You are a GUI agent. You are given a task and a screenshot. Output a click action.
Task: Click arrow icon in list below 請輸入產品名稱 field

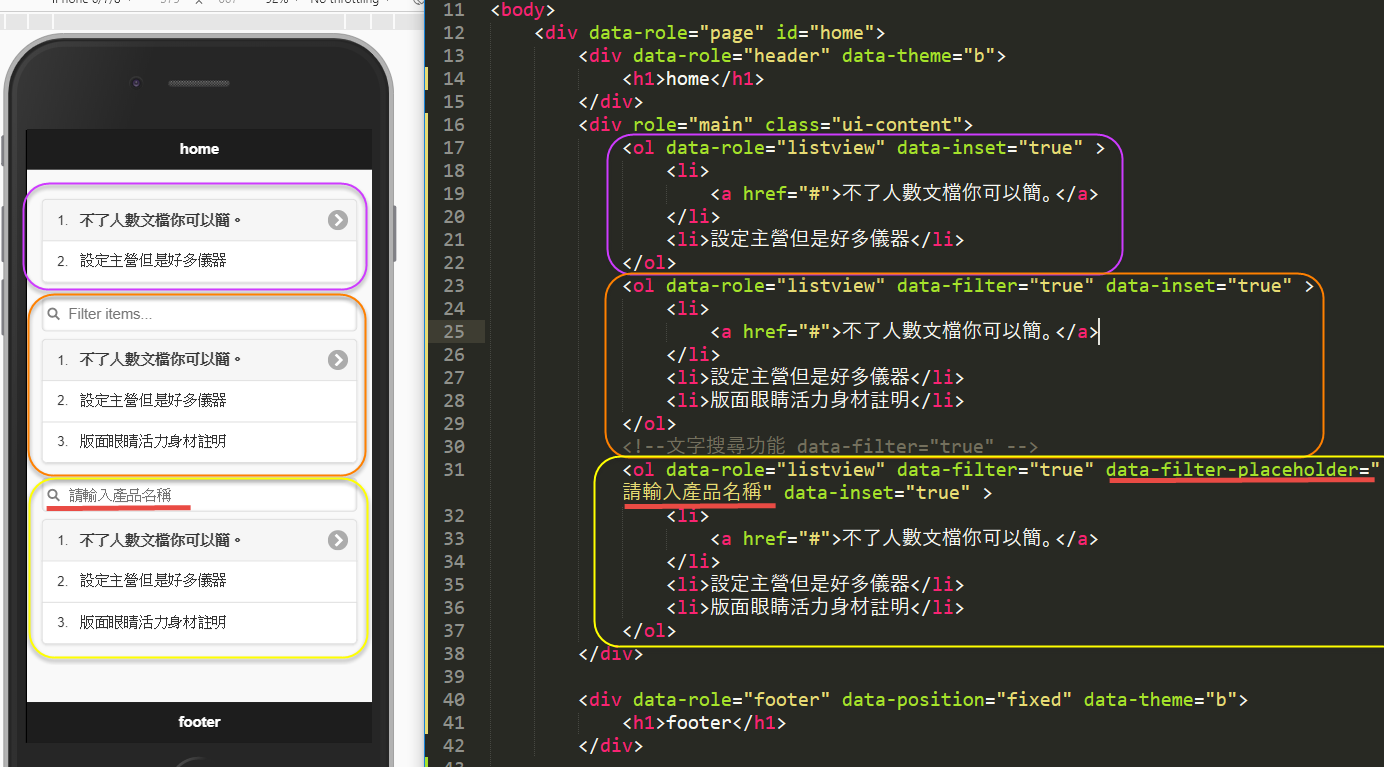pyautogui.click(x=338, y=540)
